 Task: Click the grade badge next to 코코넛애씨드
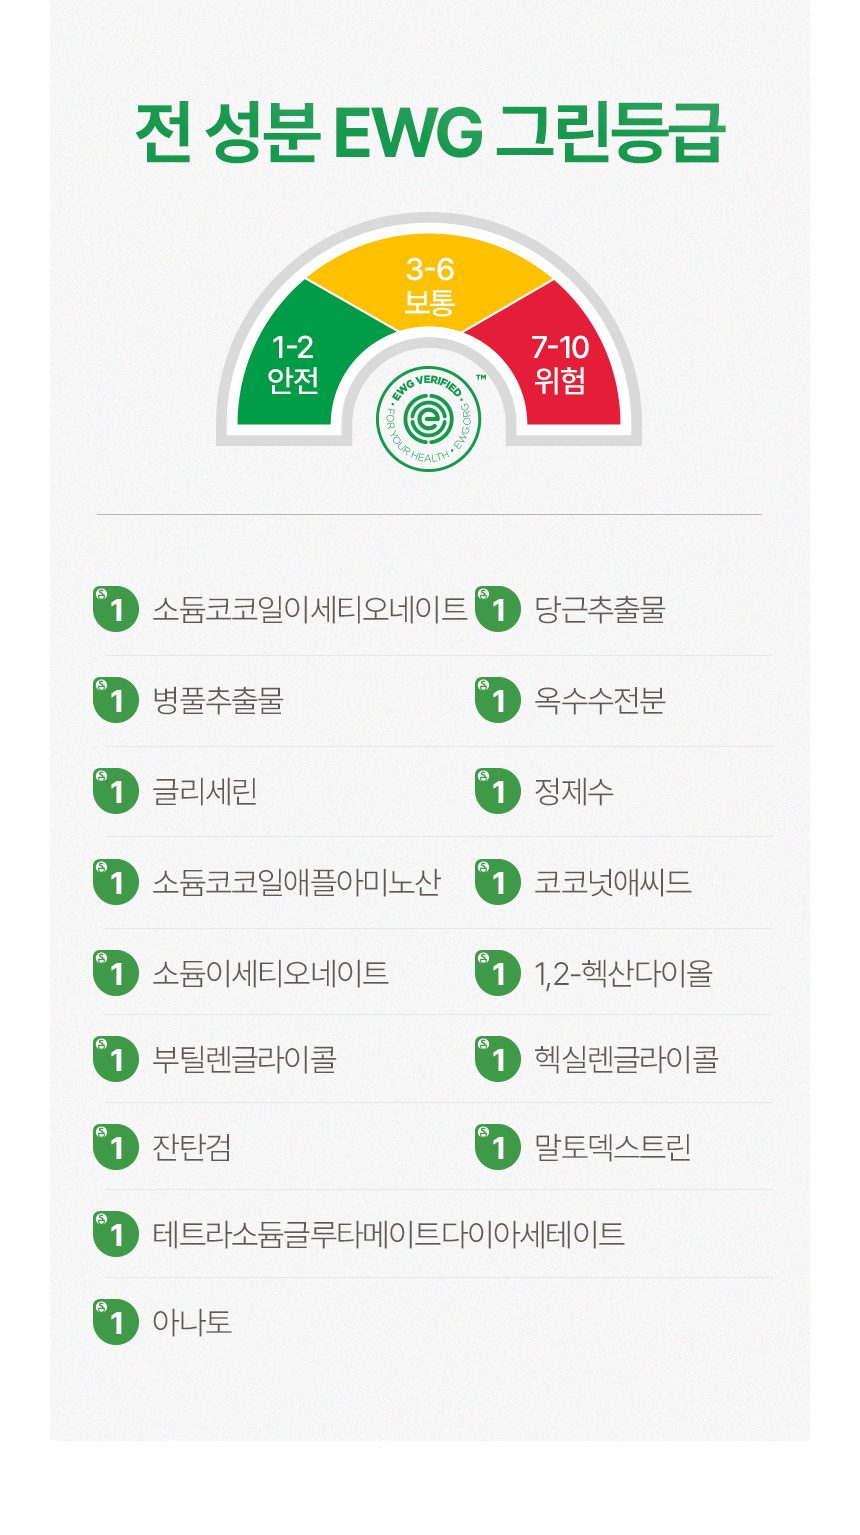coord(498,882)
